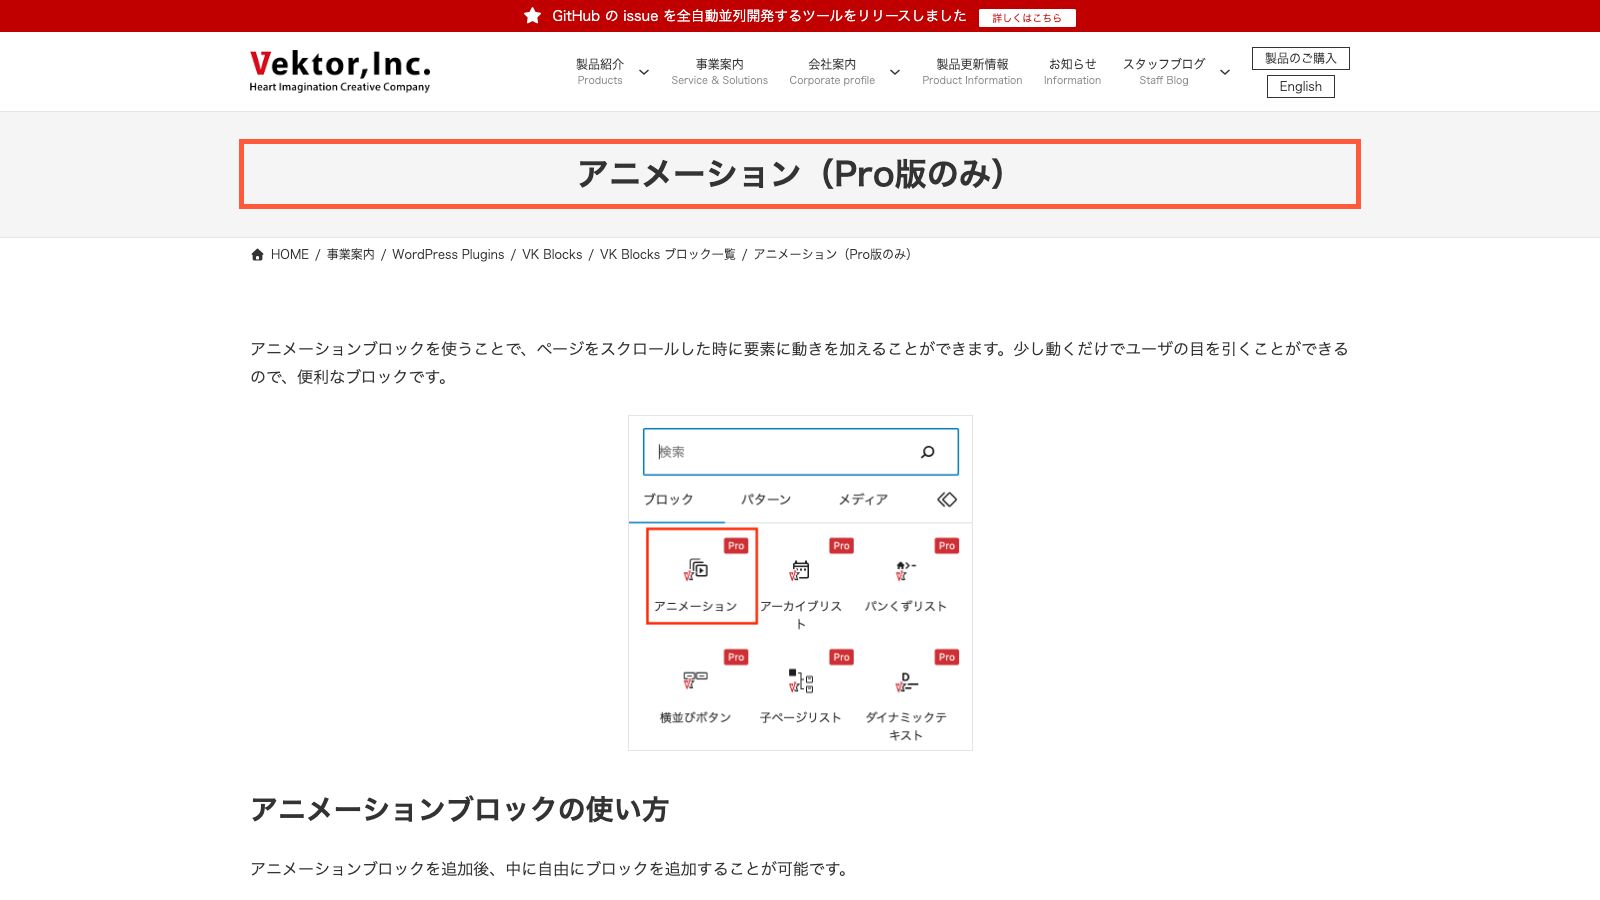The height and width of the screenshot is (900, 1600).
Task: Click the ダイナミックテキスト block label text
Action: click(x=906, y=726)
